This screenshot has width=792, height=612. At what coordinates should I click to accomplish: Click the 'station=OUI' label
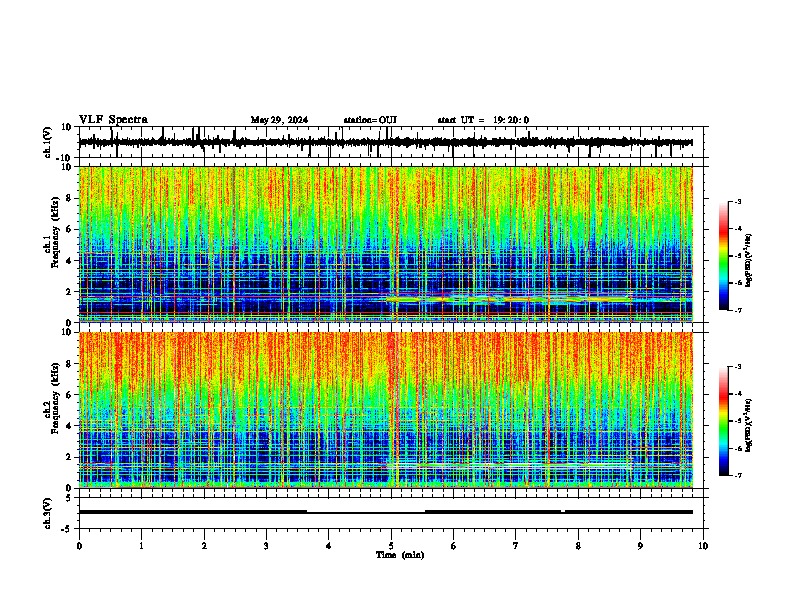pyautogui.click(x=370, y=120)
